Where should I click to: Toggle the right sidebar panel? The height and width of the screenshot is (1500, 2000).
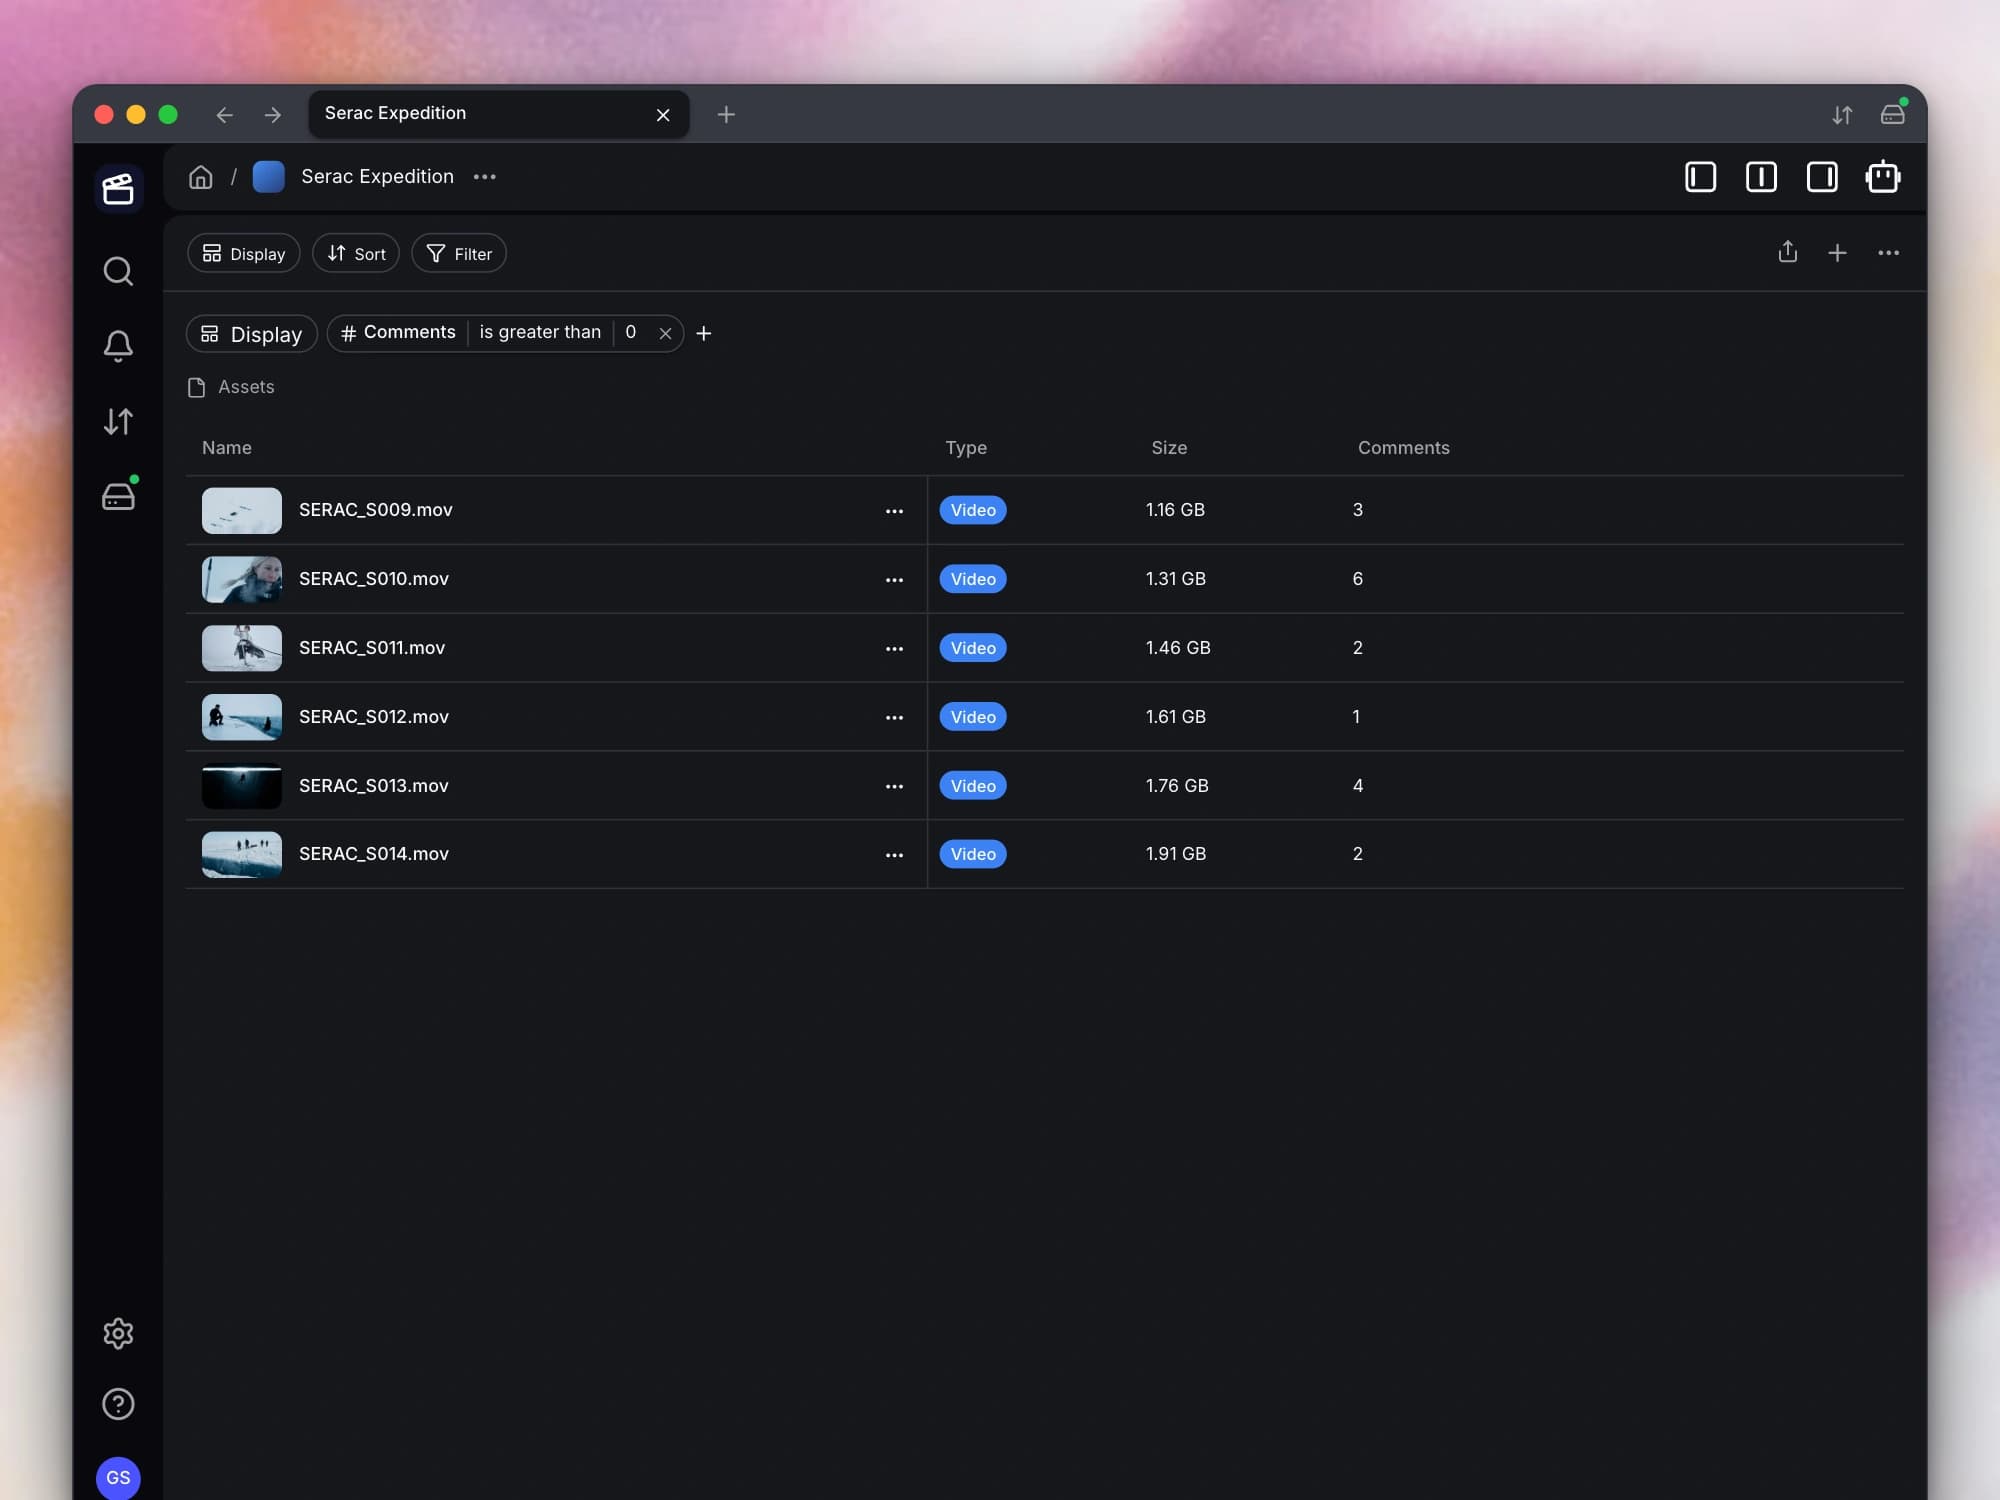[1822, 177]
